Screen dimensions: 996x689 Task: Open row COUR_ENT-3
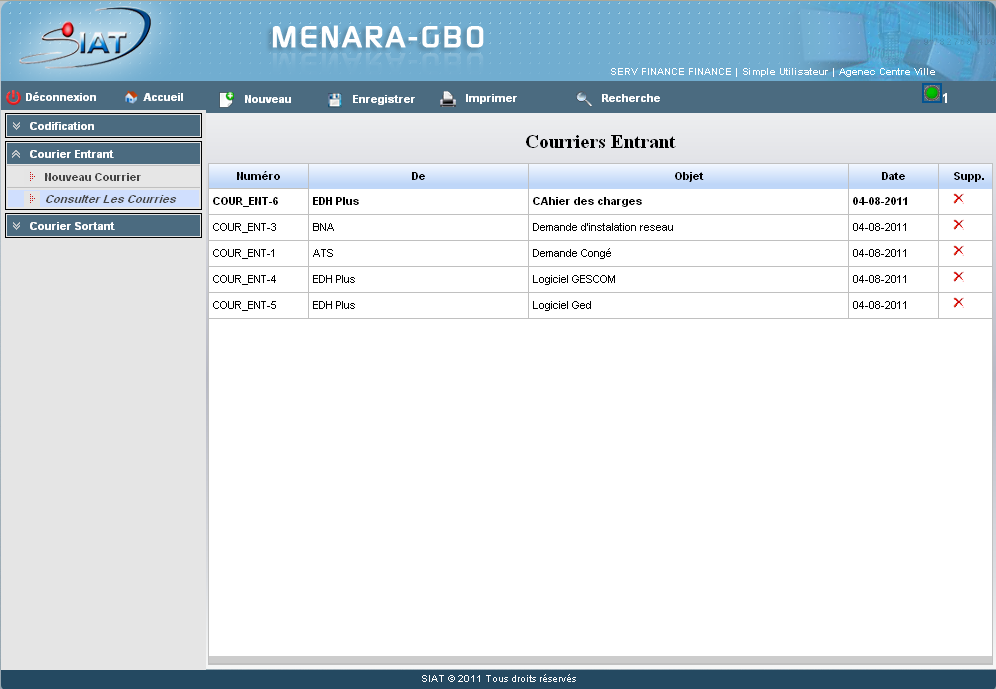click(600, 227)
